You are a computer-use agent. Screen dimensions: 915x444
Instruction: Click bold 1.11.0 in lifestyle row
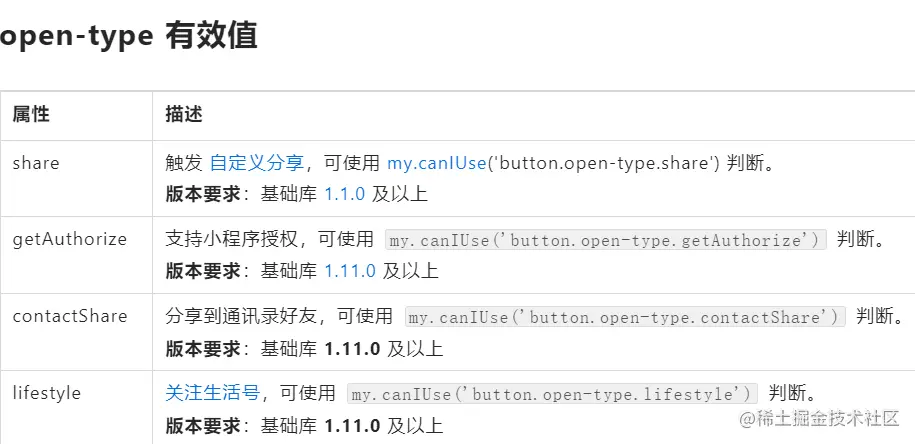pyautogui.click(x=352, y=425)
